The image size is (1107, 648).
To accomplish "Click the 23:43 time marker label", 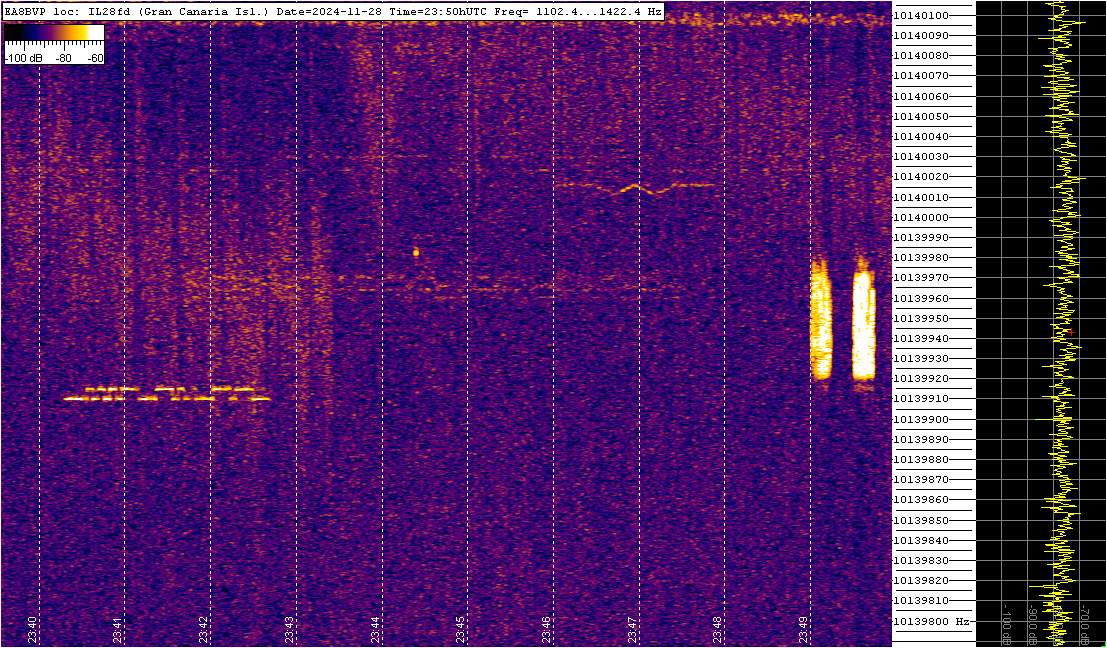I will coord(290,630).
